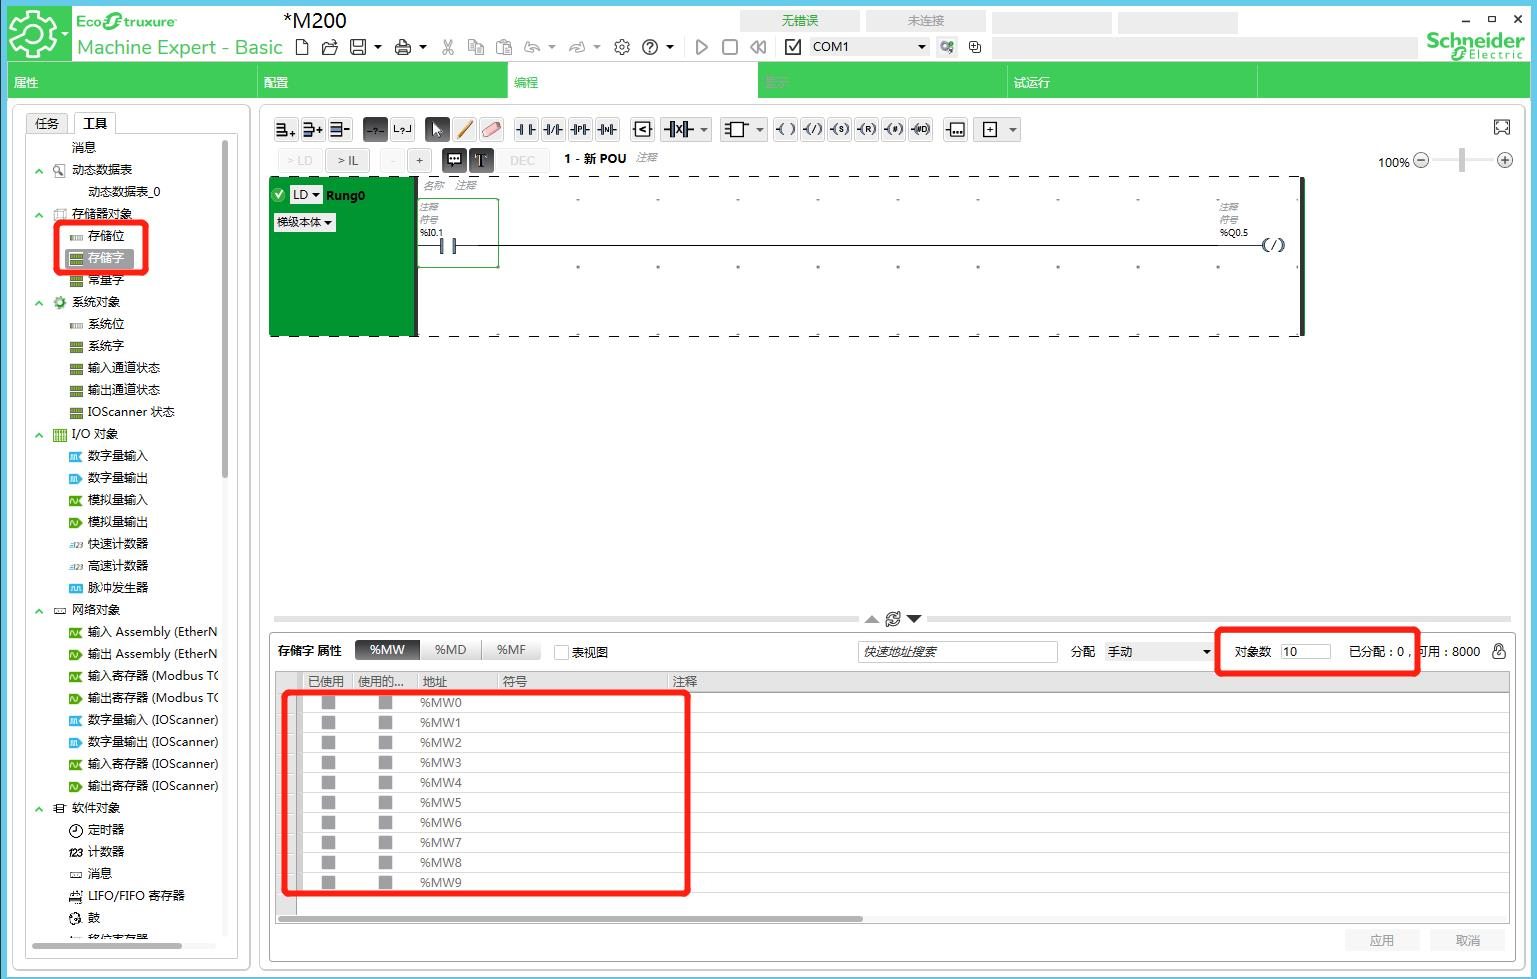Screen dimensions: 1537x979
Task: Select 存储位 in the tools tree
Action: pos(106,236)
